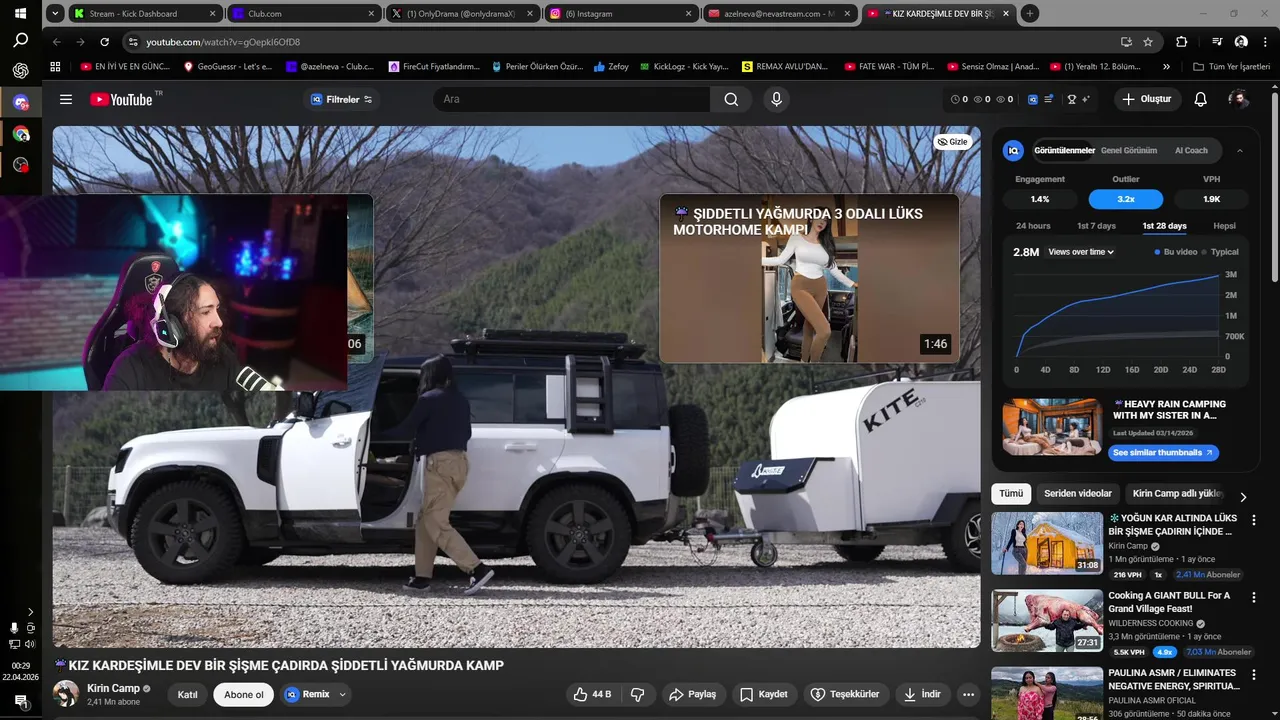Open Views over time dropdown

tap(1081, 252)
